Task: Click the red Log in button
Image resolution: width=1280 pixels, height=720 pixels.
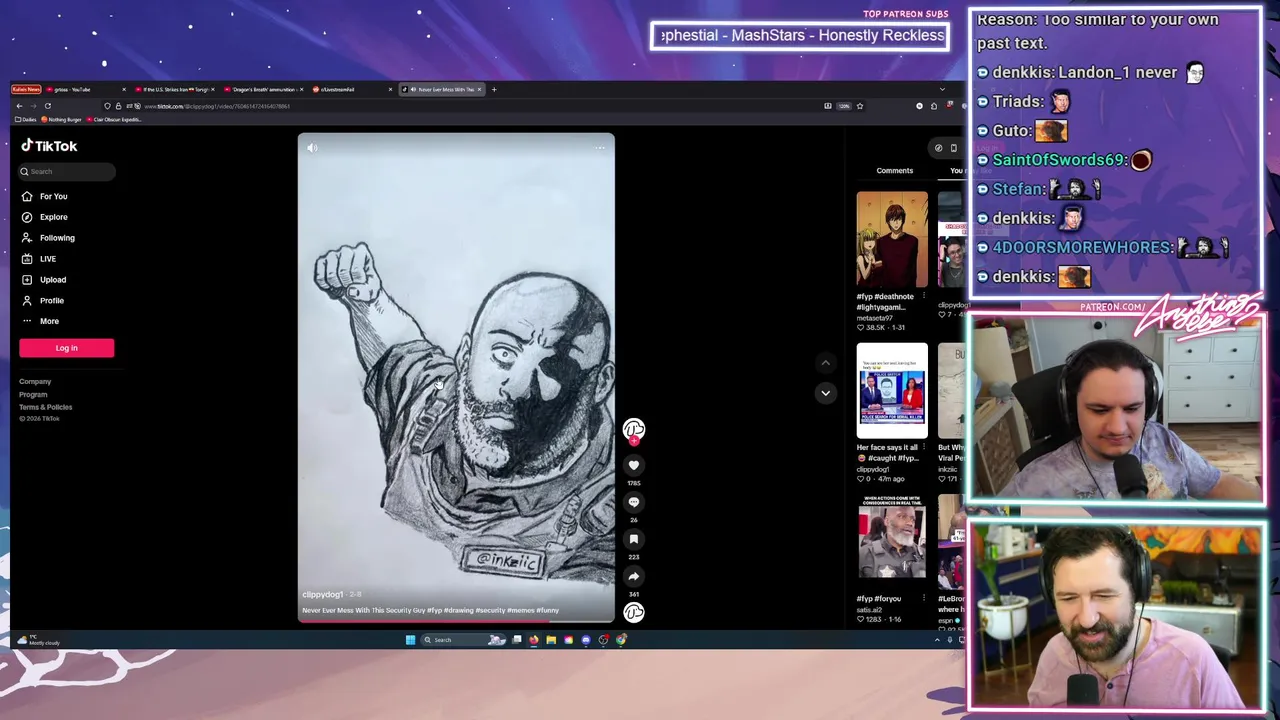Action: 66,348
